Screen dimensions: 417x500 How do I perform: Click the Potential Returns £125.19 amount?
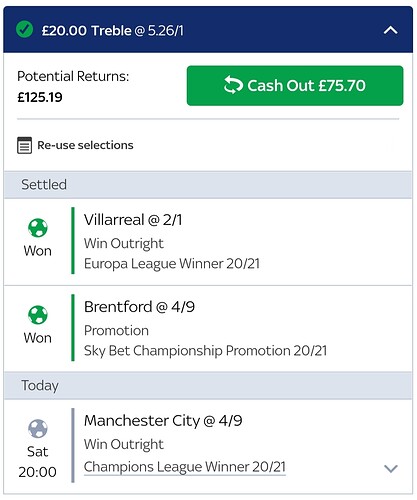[x=40, y=97]
